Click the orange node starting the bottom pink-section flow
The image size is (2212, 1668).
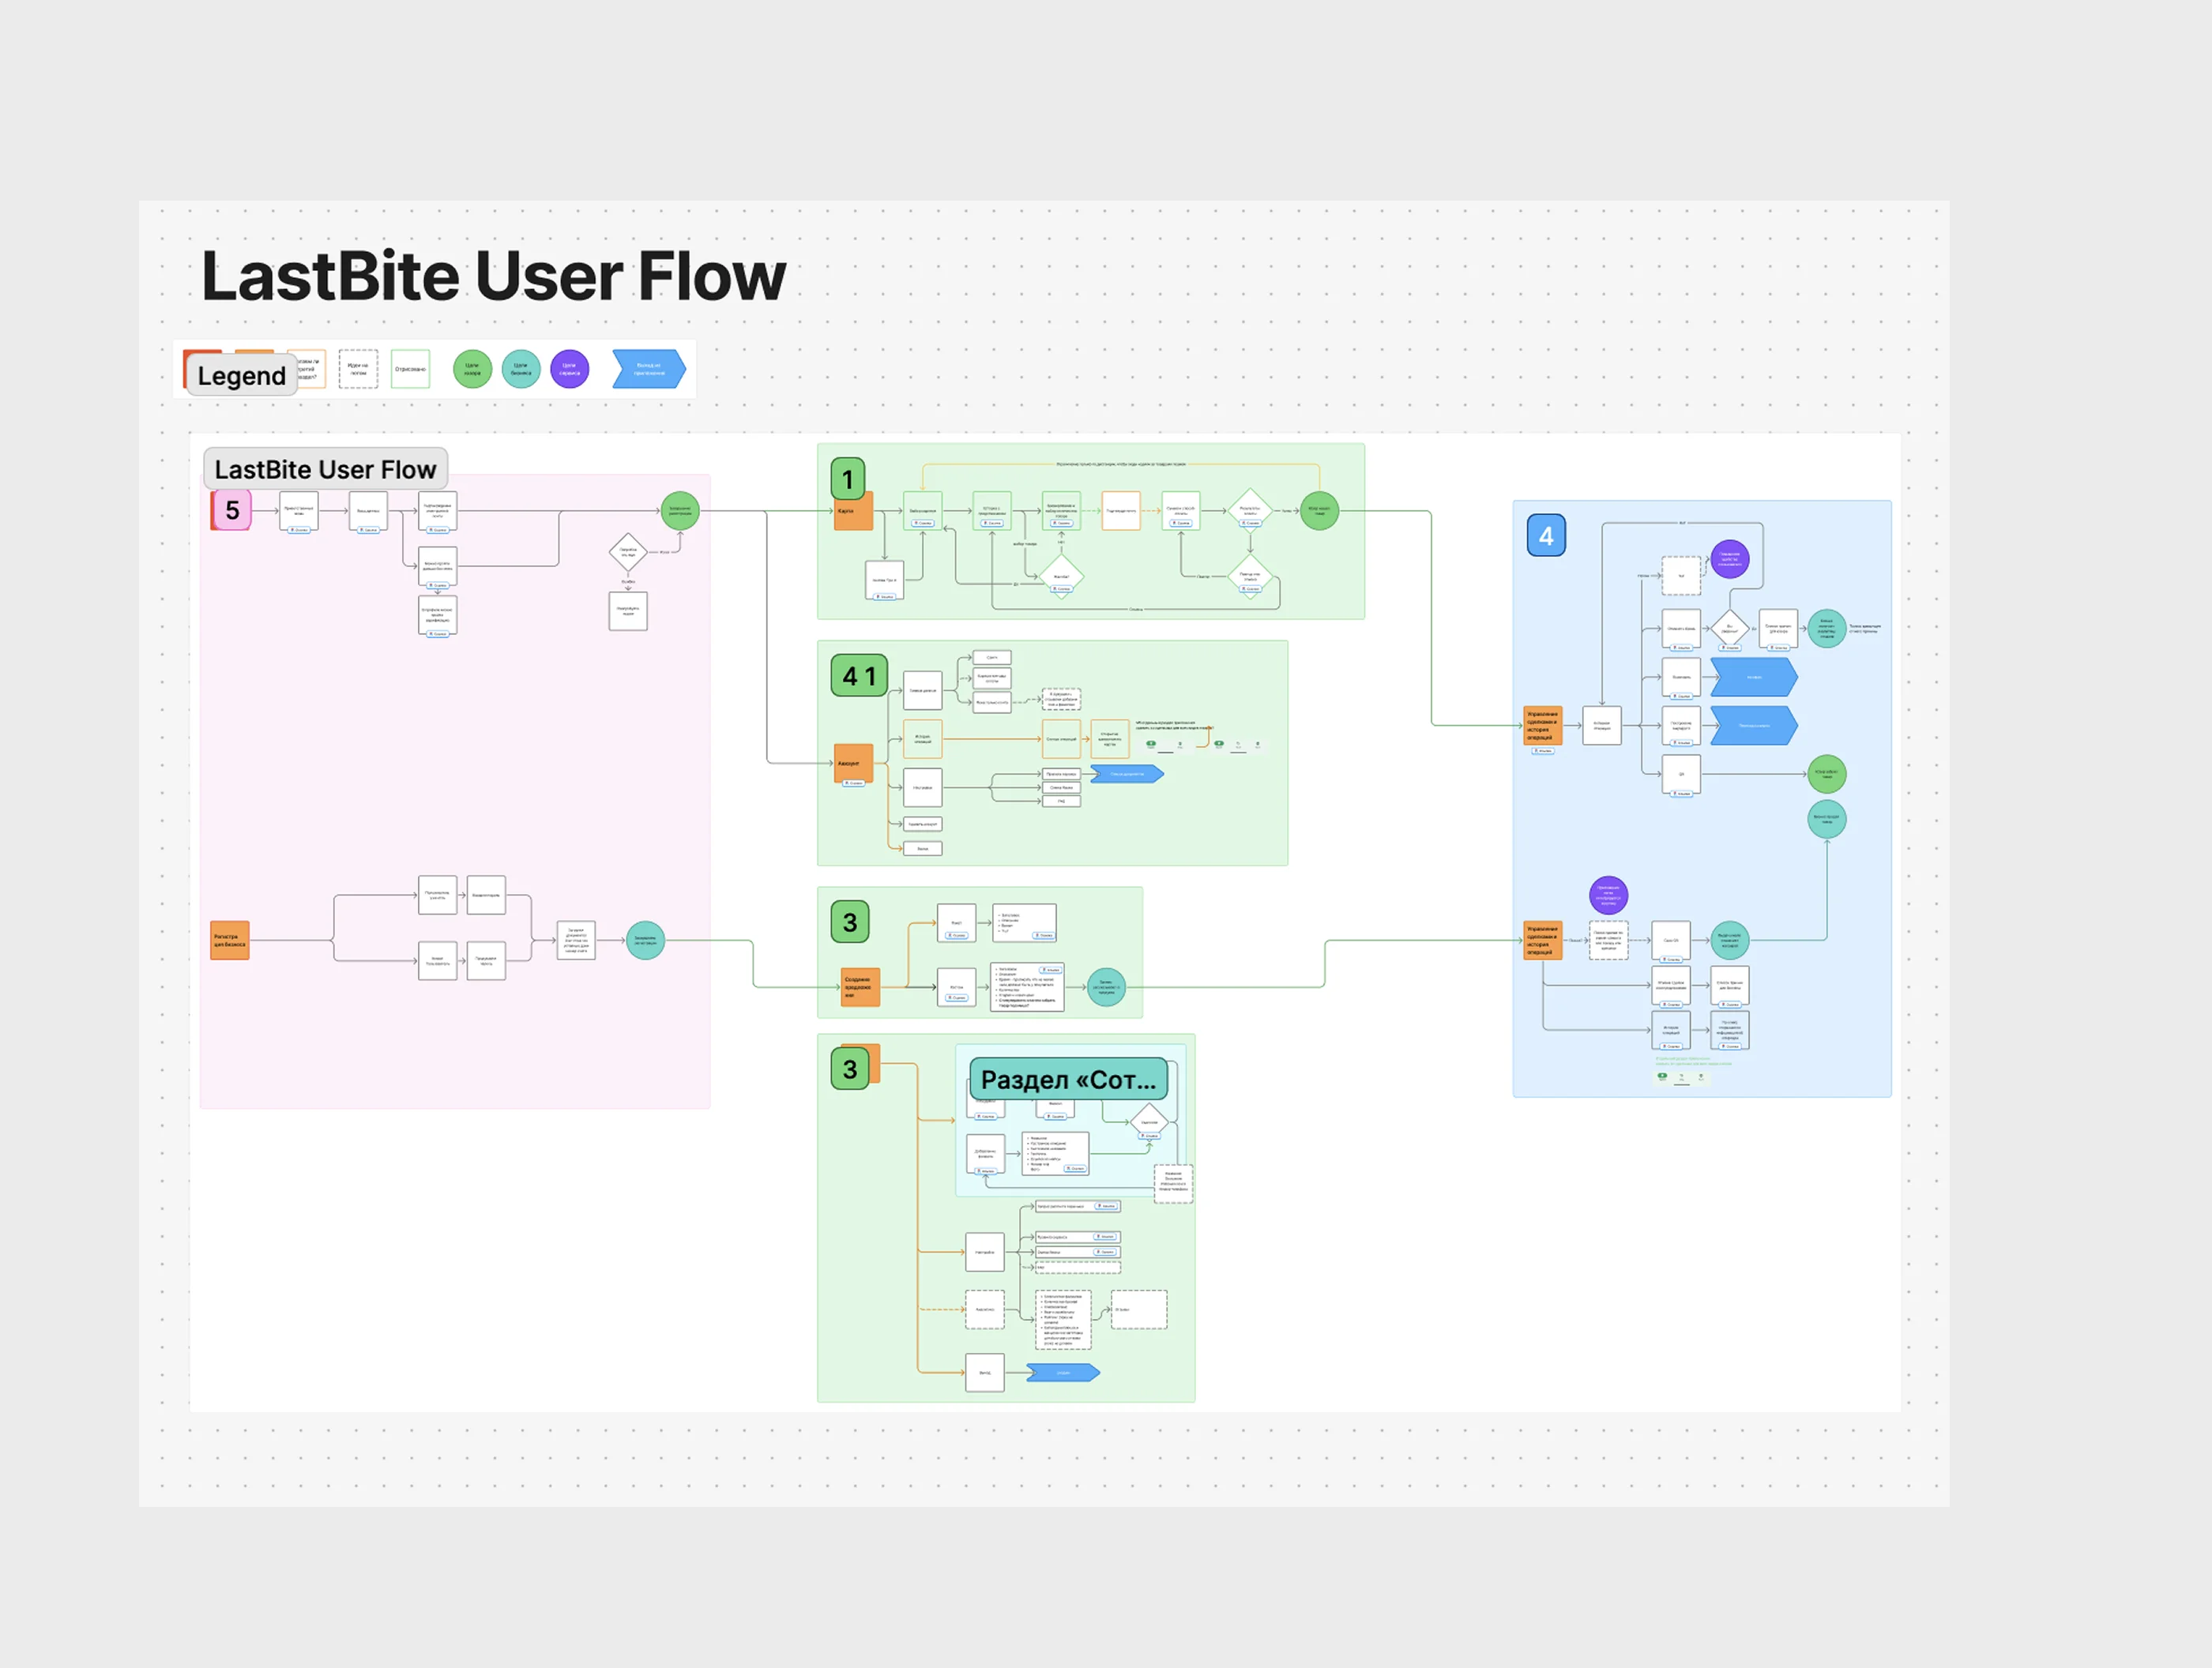pyautogui.click(x=229, y=940)
